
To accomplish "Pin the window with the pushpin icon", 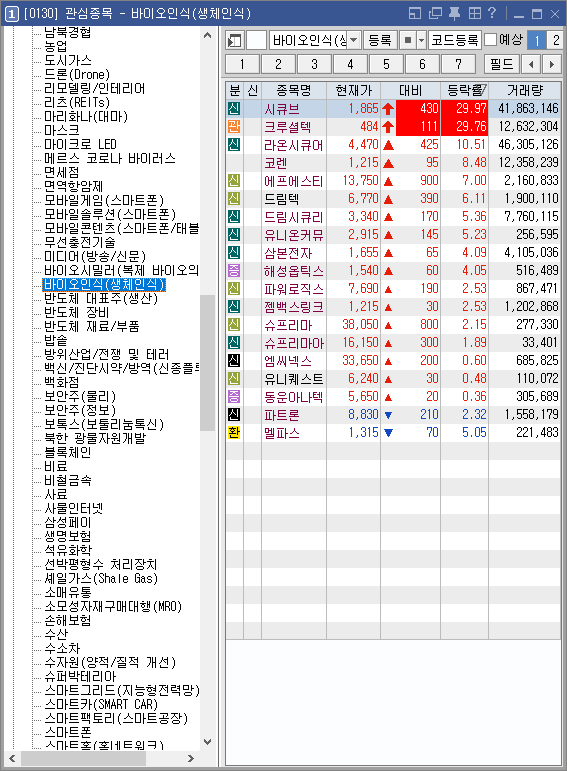I will tap(455, 13).
